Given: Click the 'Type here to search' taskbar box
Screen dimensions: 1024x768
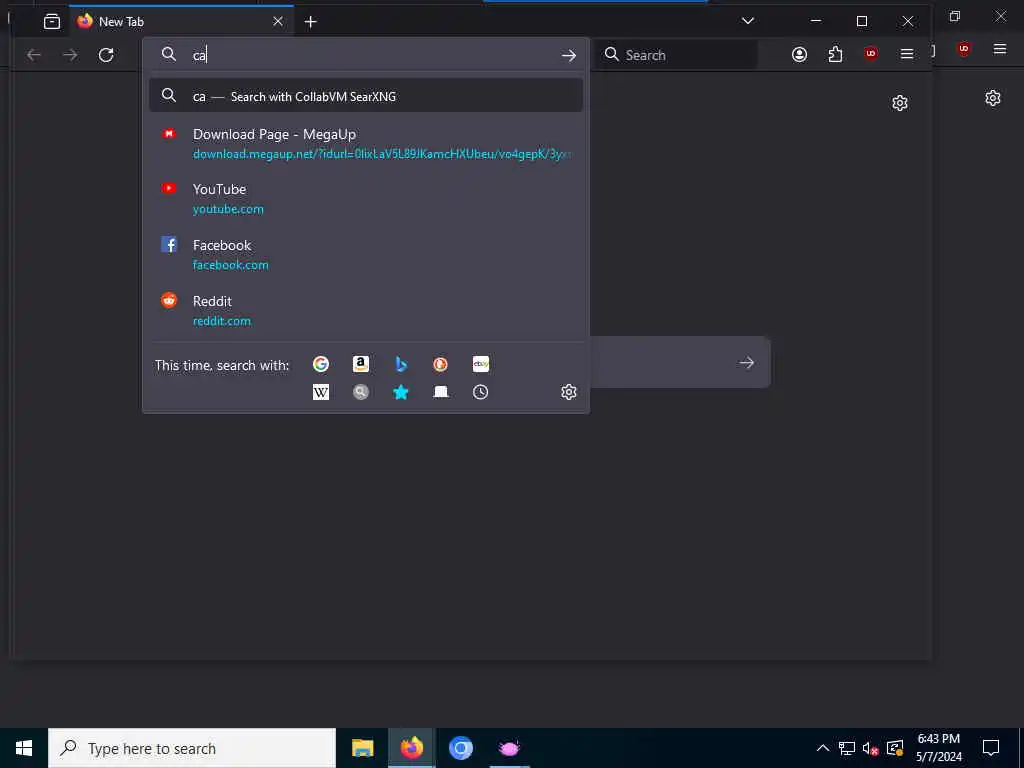Looking at the screenshot, I should [x=192, y=748].
